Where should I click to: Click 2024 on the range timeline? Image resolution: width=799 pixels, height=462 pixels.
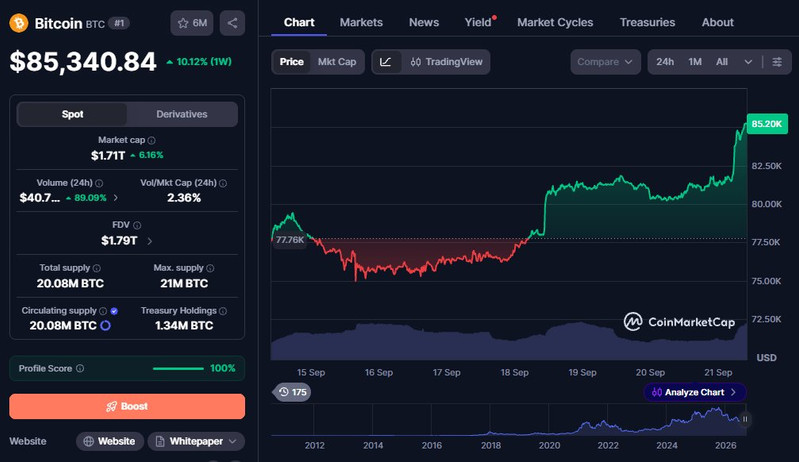pos(667,445)
